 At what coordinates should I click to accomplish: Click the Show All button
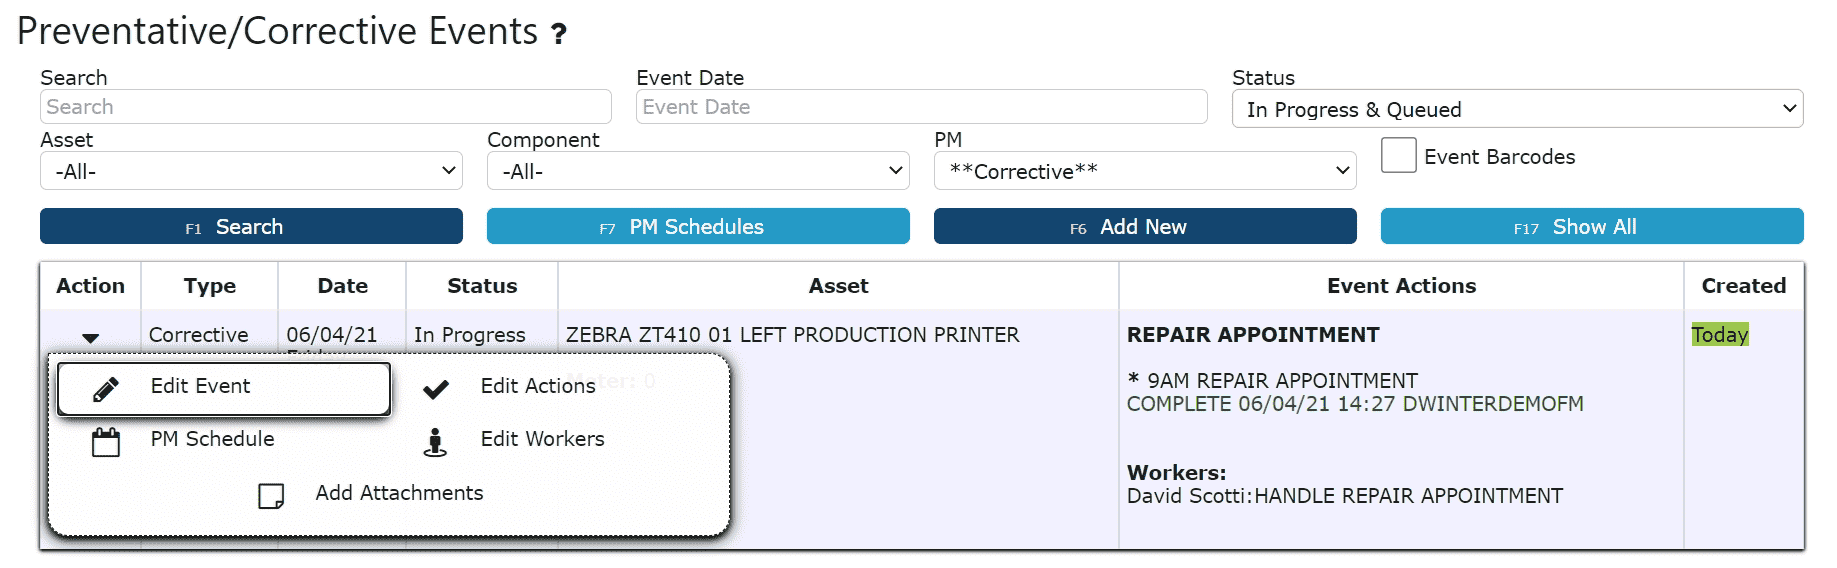1592,227
